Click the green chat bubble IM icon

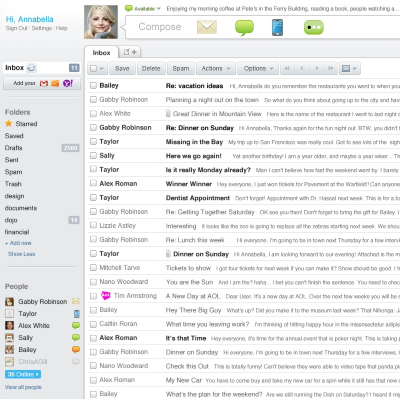pyautogui.click(x=244, y=27)
